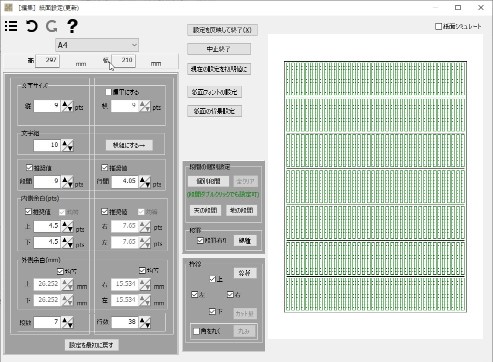This screenshot has height=362, width=493.
Task: Click 外側余白 下 spinner beside 26.252
Action: (x=67, y=300)
